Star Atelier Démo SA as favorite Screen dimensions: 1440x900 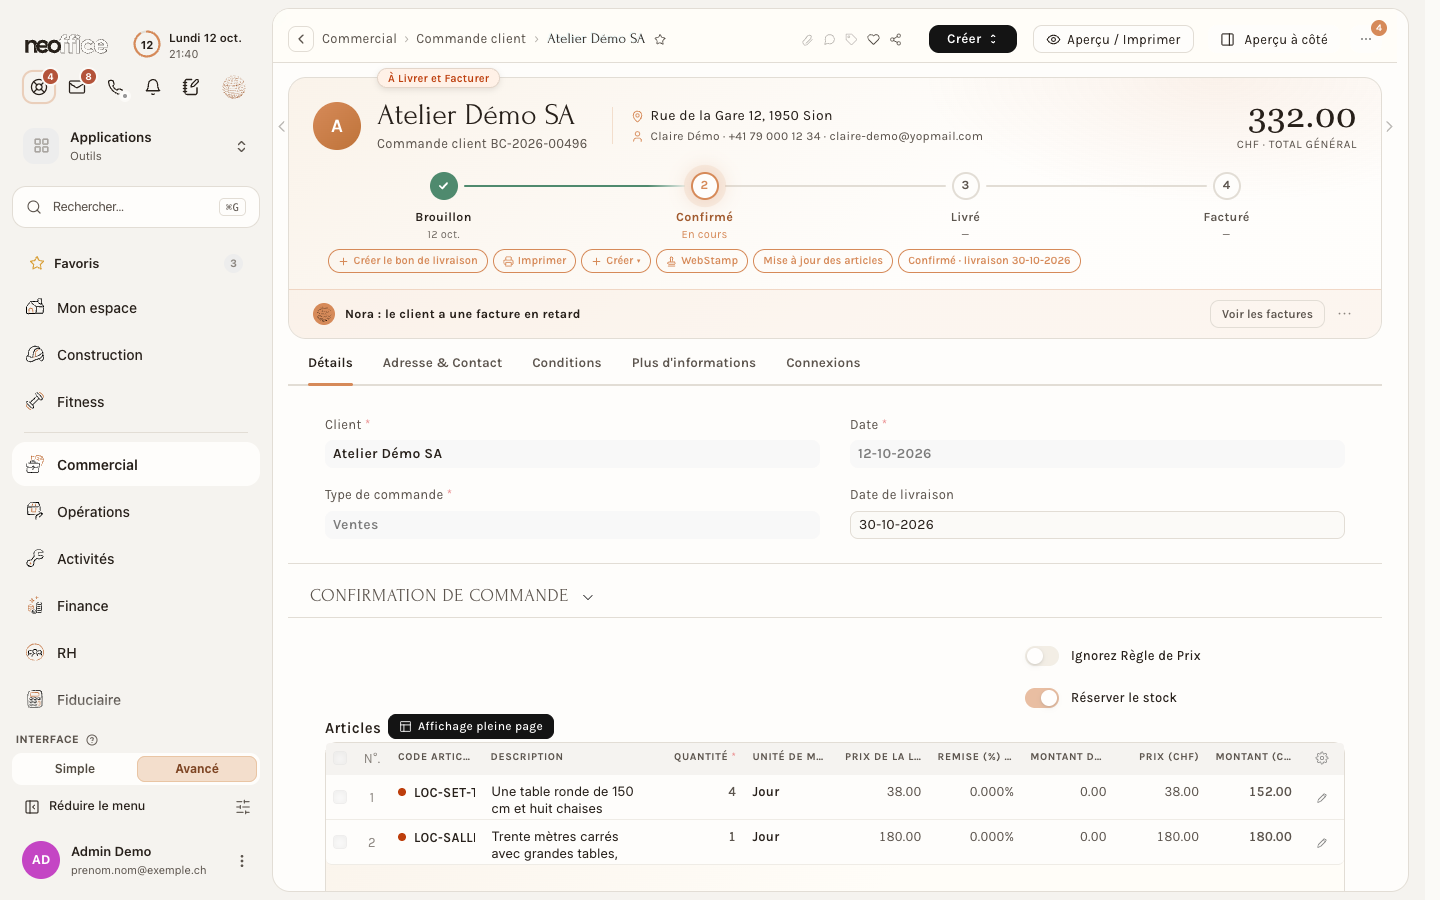click(660, 40)
